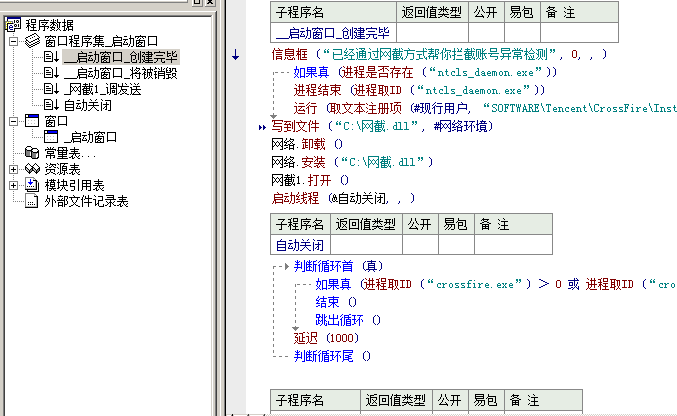Click the 窗口 folder window icon
The height and width of the screenshot is (416, 677).
32,121
